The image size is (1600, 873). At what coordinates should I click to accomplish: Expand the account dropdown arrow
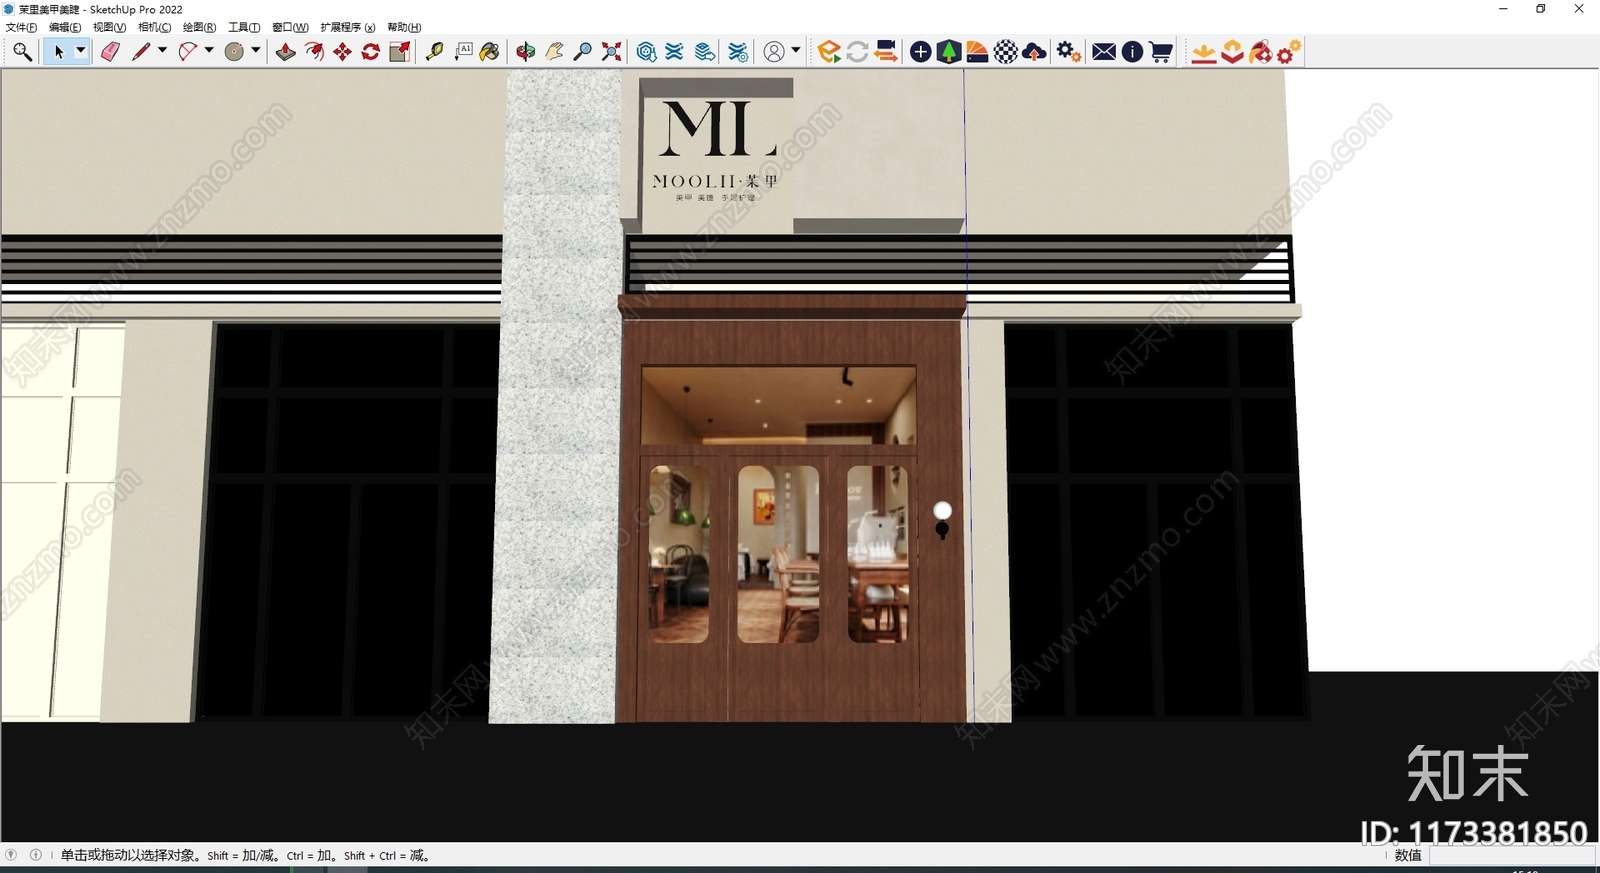coord(796,51)
